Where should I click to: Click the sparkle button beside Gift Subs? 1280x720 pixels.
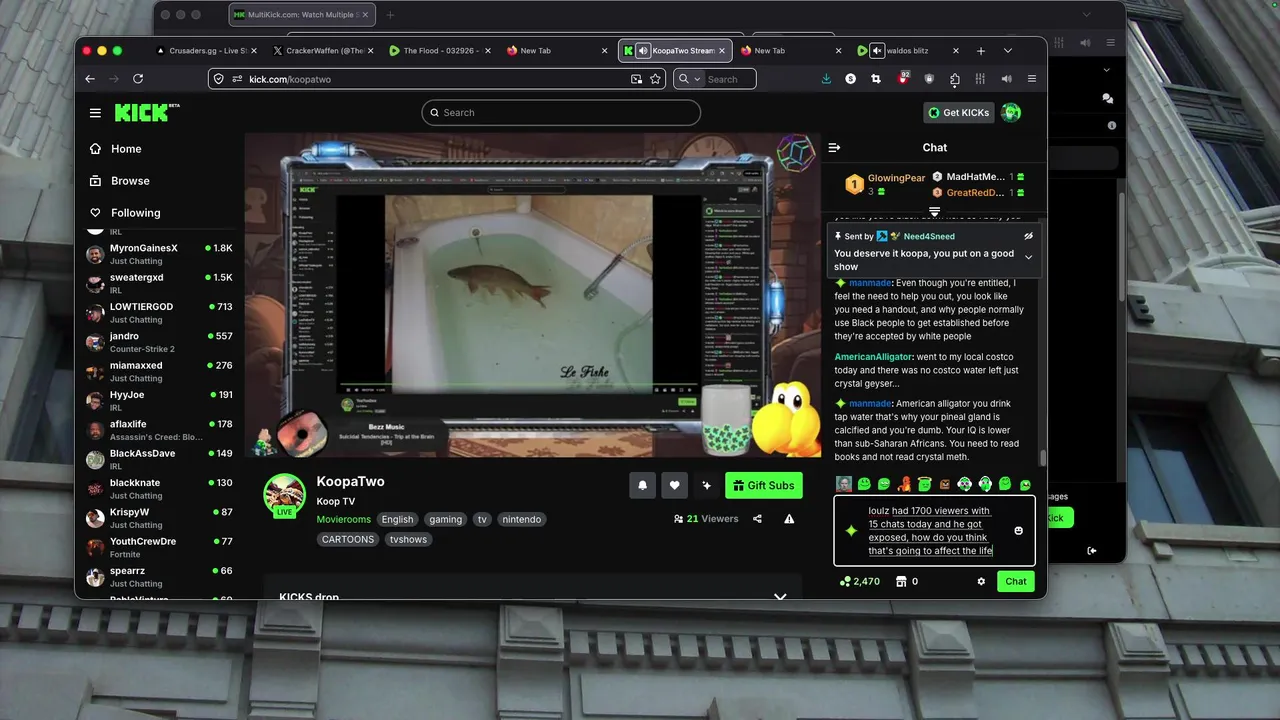click(x=706, y=485)
